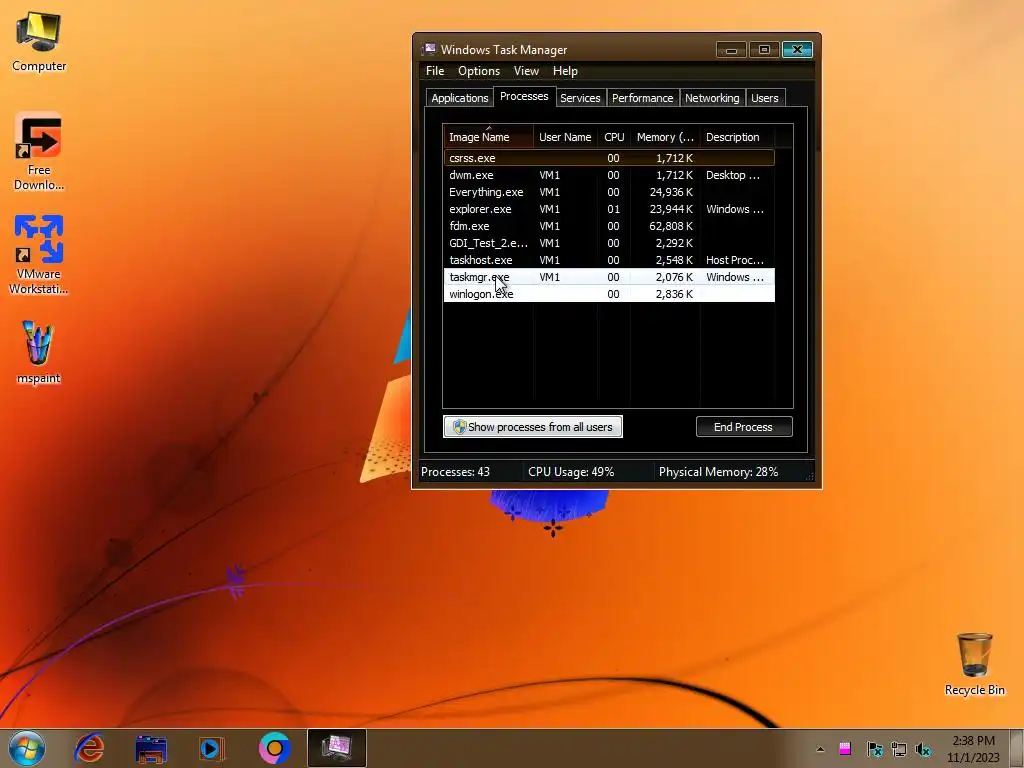Screen dimensions: 1024x768
Task: Click the Task Manager taskbar button
Action: click(x=336, y=748)
